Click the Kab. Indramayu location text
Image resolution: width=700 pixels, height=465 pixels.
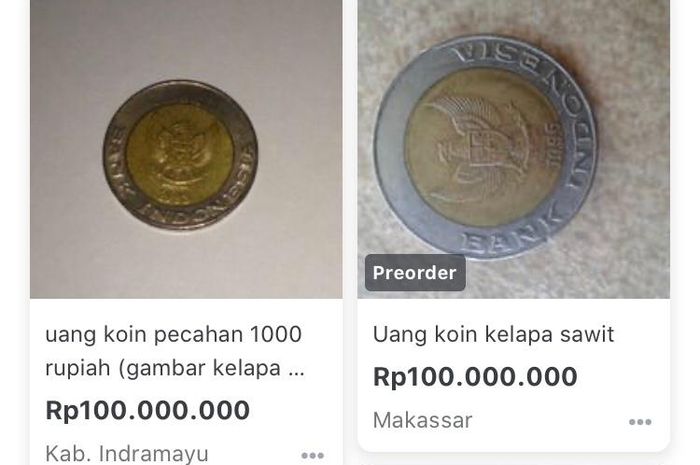(127, 454)
